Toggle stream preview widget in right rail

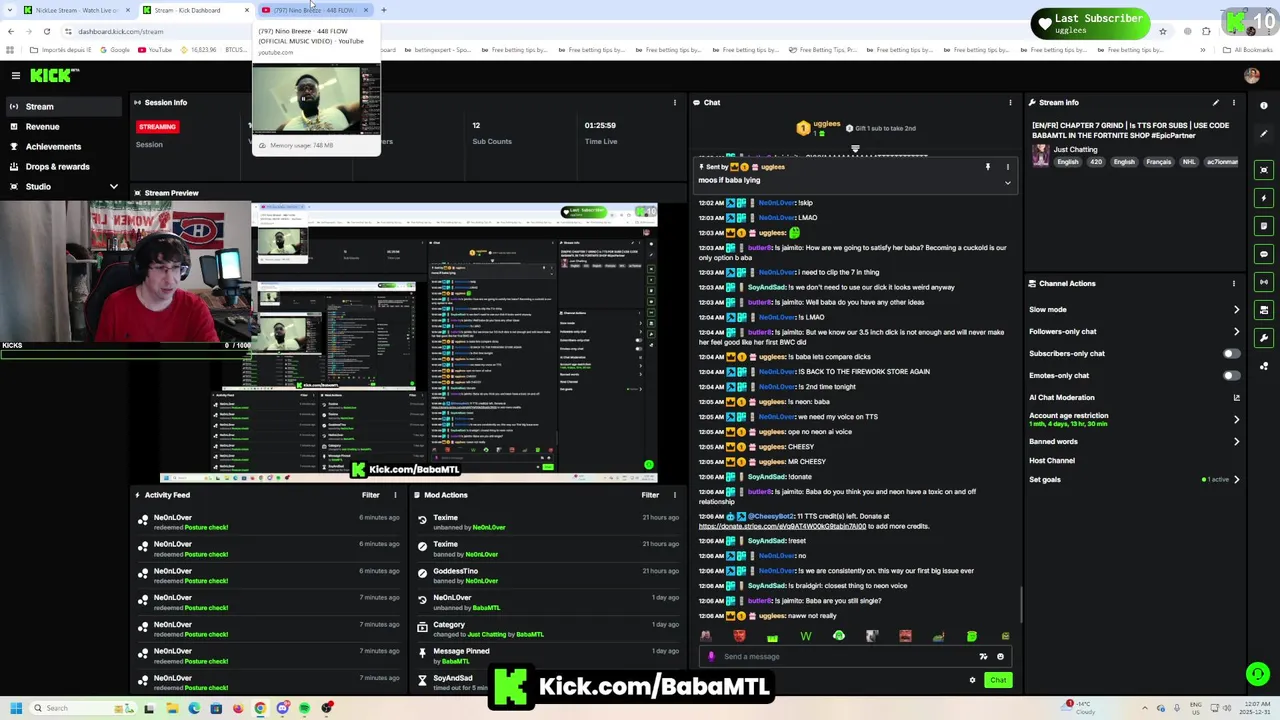coord(1264,170)
